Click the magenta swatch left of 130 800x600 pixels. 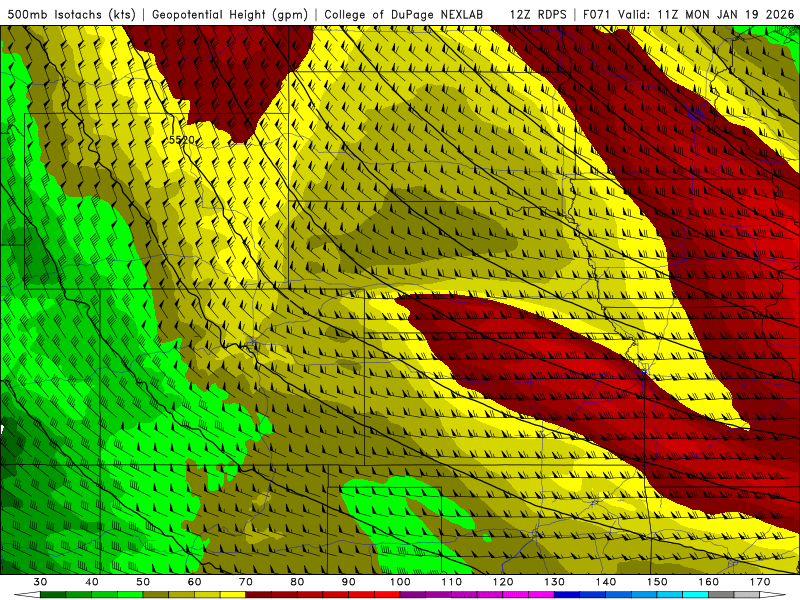tap(542, 595)
